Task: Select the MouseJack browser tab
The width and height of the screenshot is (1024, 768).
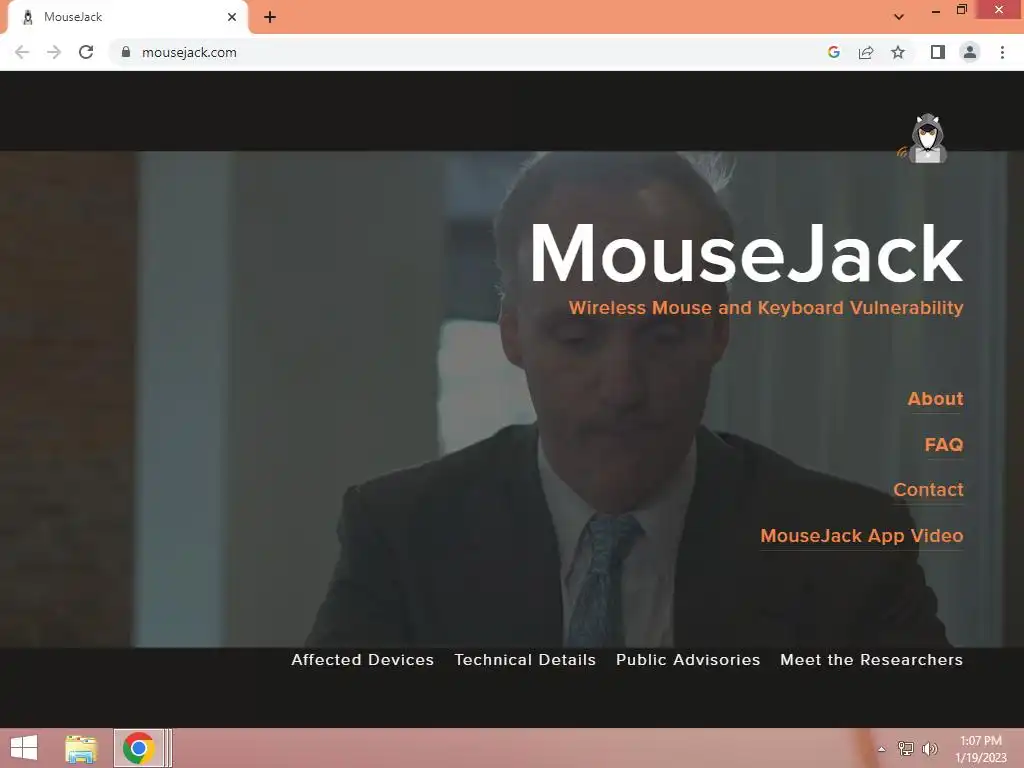Action: click(127, 17)
